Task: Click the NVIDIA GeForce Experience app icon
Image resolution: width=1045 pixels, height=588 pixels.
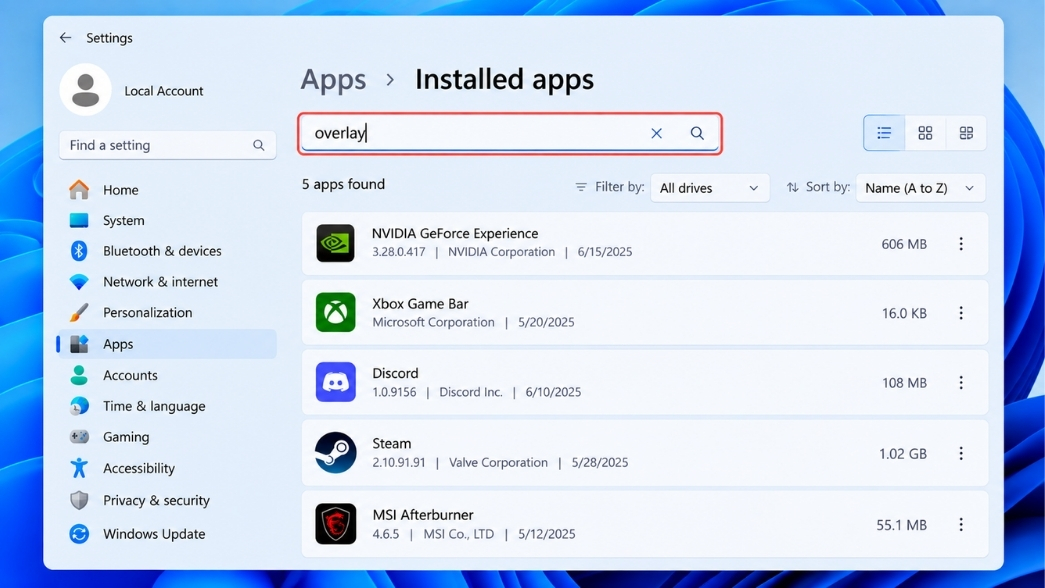Action: coord(335,243)
